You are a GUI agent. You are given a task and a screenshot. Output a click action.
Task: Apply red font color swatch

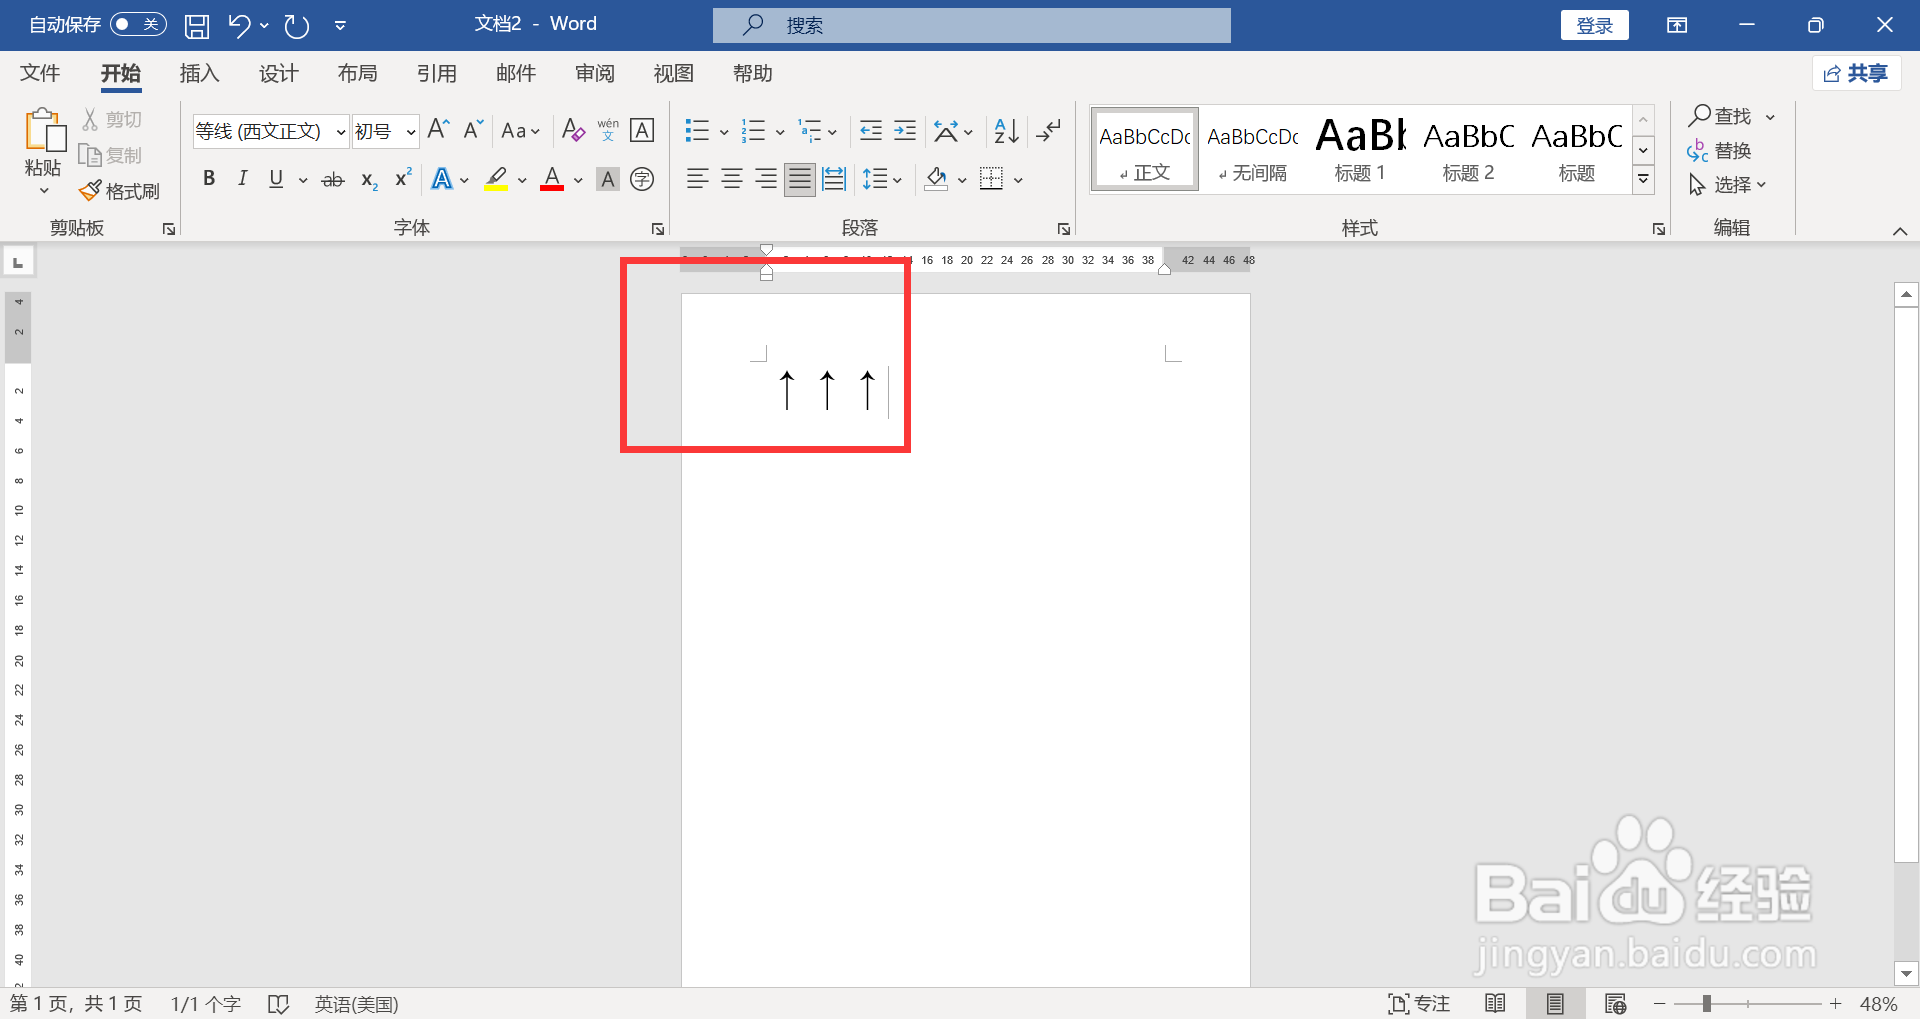pyautogui.click(x=552, y=179)
